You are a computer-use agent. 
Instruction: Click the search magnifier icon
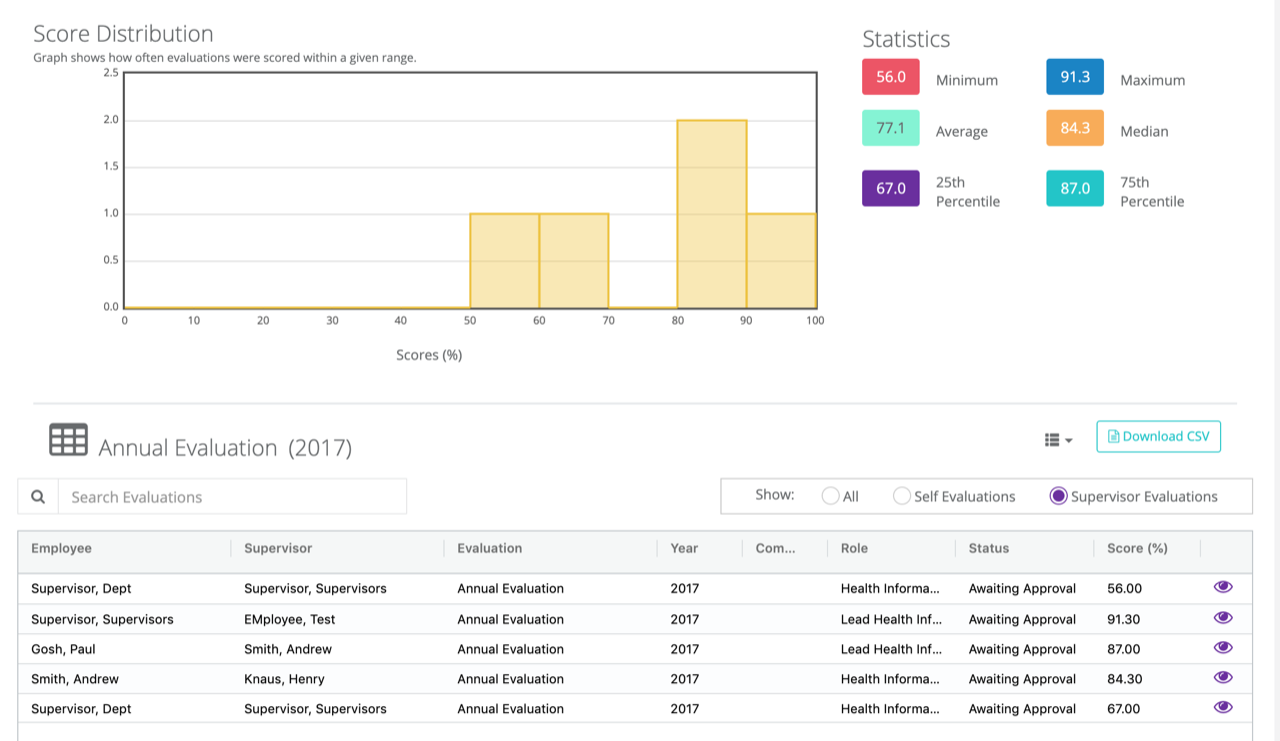tap(38, 497)
